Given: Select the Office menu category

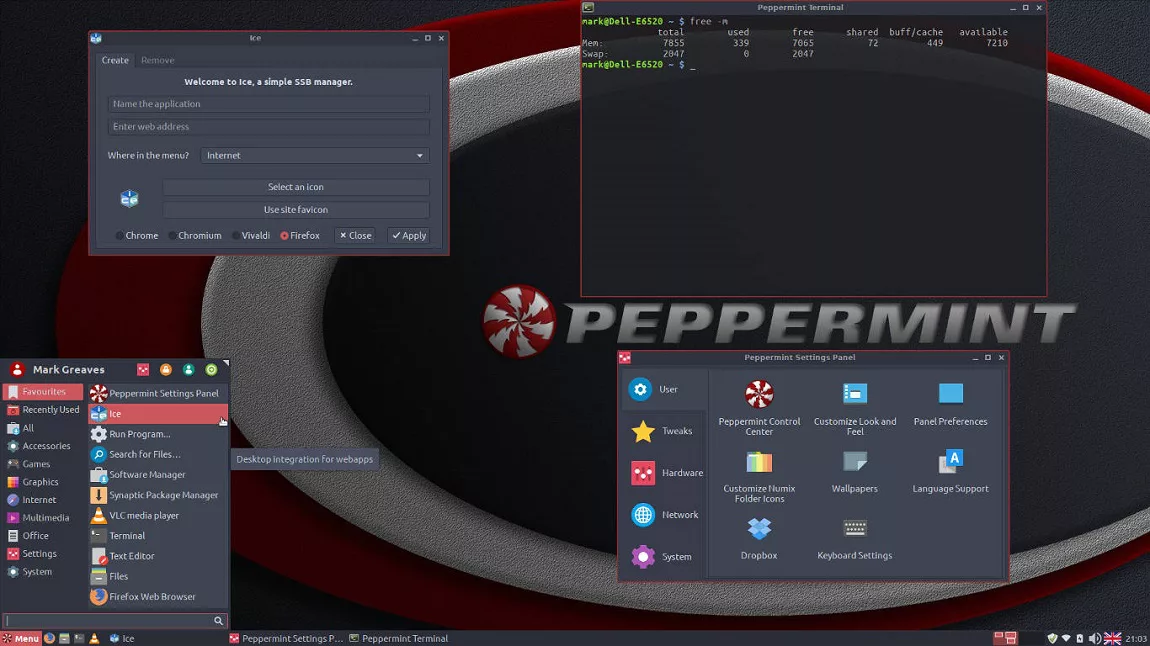Looking at the screenshot, I should (43, 536).
